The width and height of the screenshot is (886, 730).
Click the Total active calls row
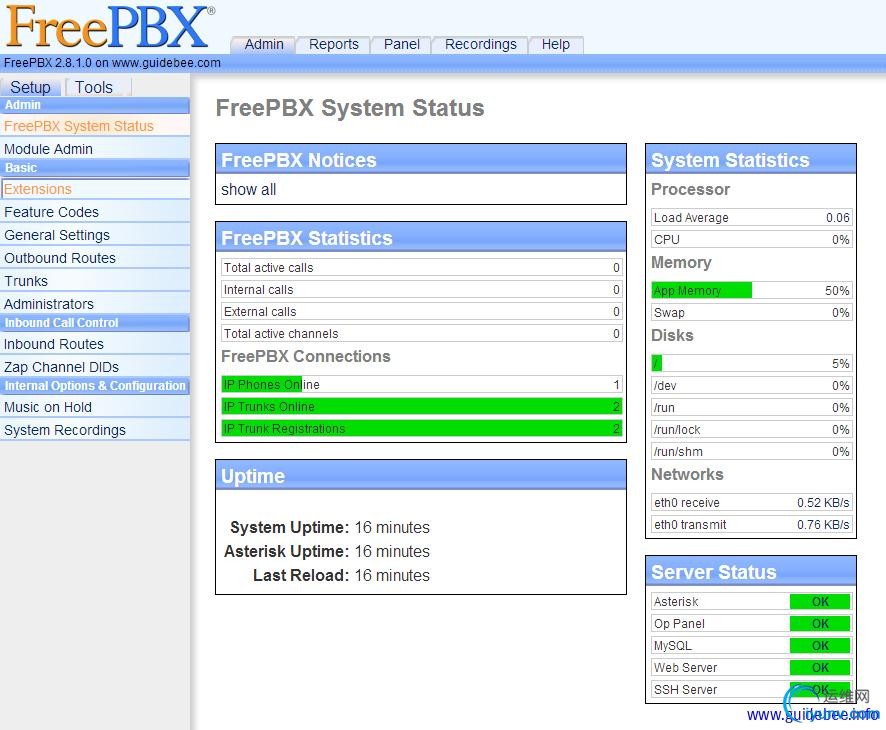pos(422,268)
